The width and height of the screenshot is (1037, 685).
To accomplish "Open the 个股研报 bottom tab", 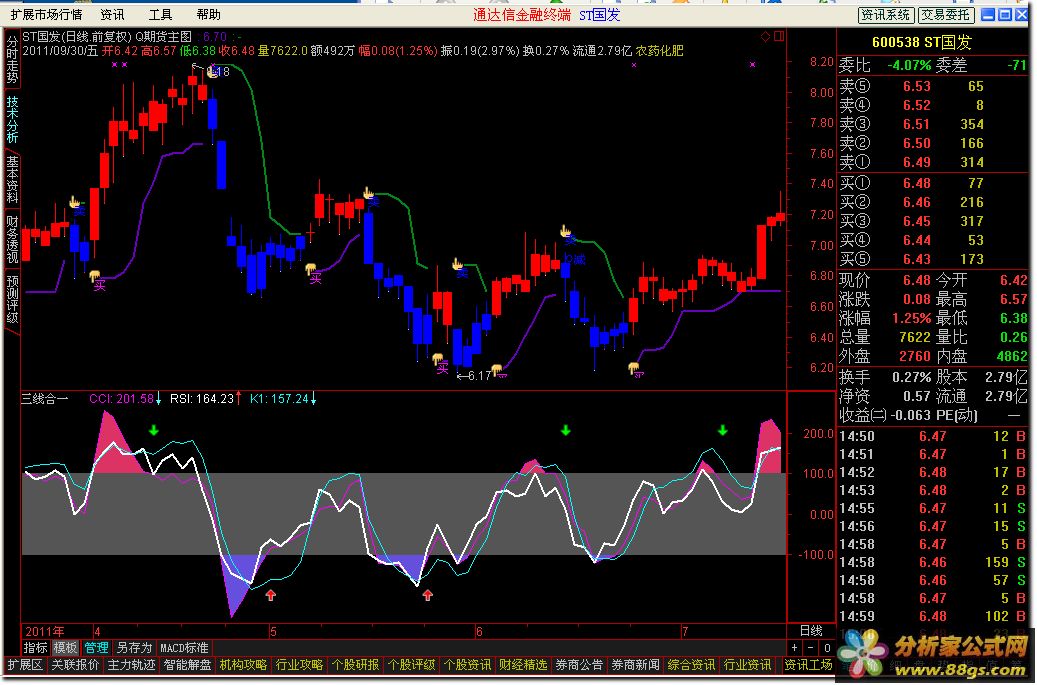I will 355,665.
